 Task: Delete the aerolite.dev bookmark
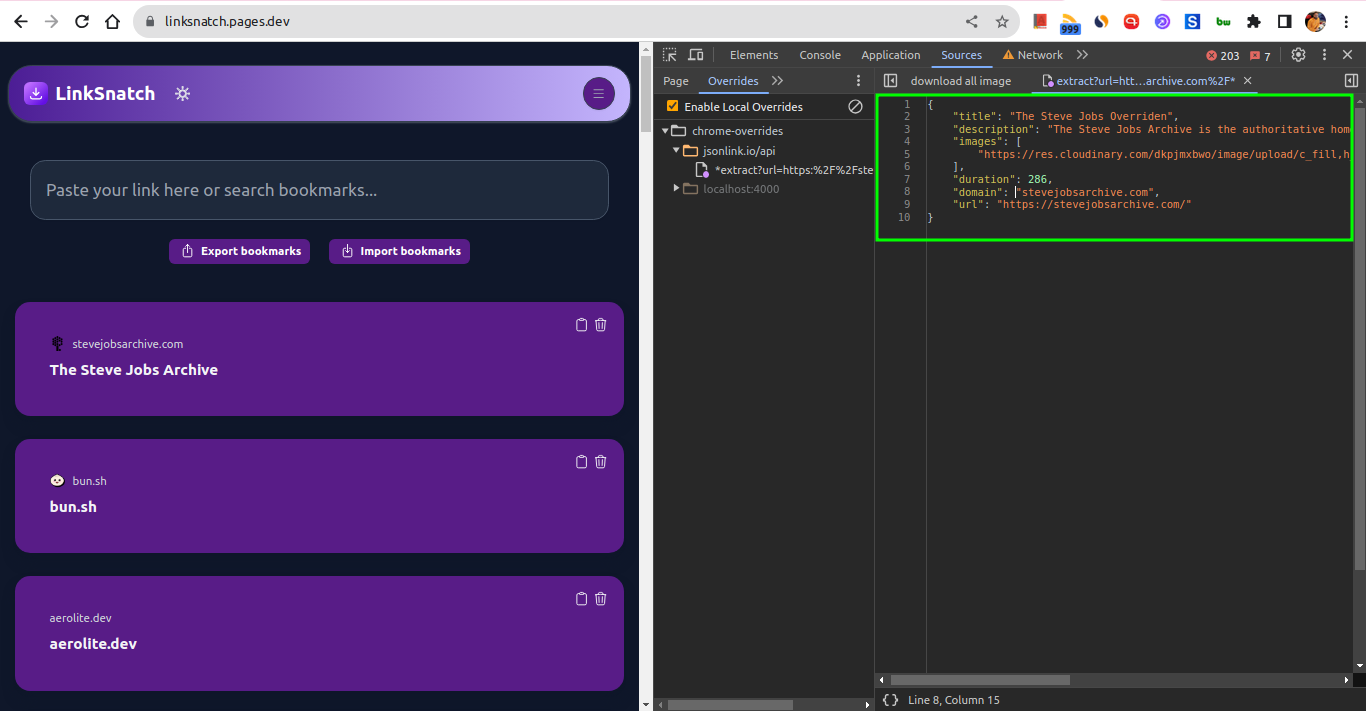click(x=601, y=598)
